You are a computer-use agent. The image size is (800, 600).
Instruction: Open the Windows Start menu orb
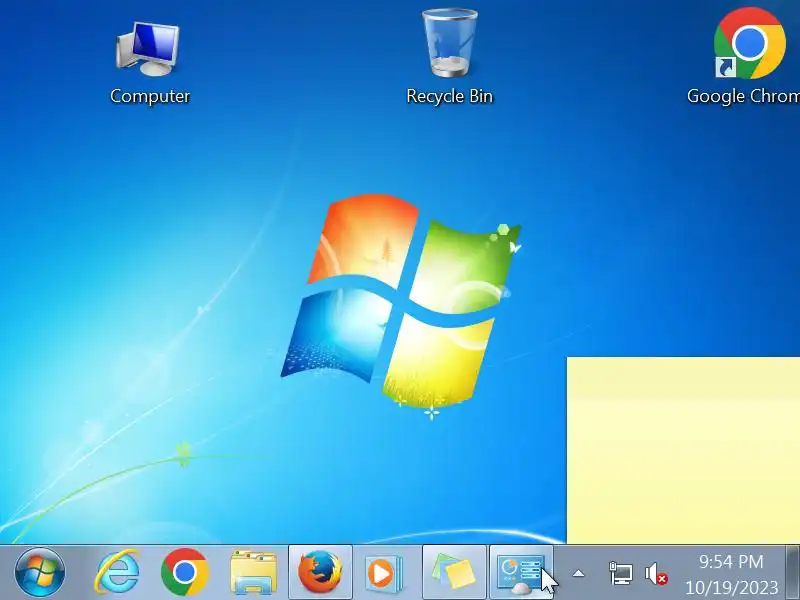(40, 572)
